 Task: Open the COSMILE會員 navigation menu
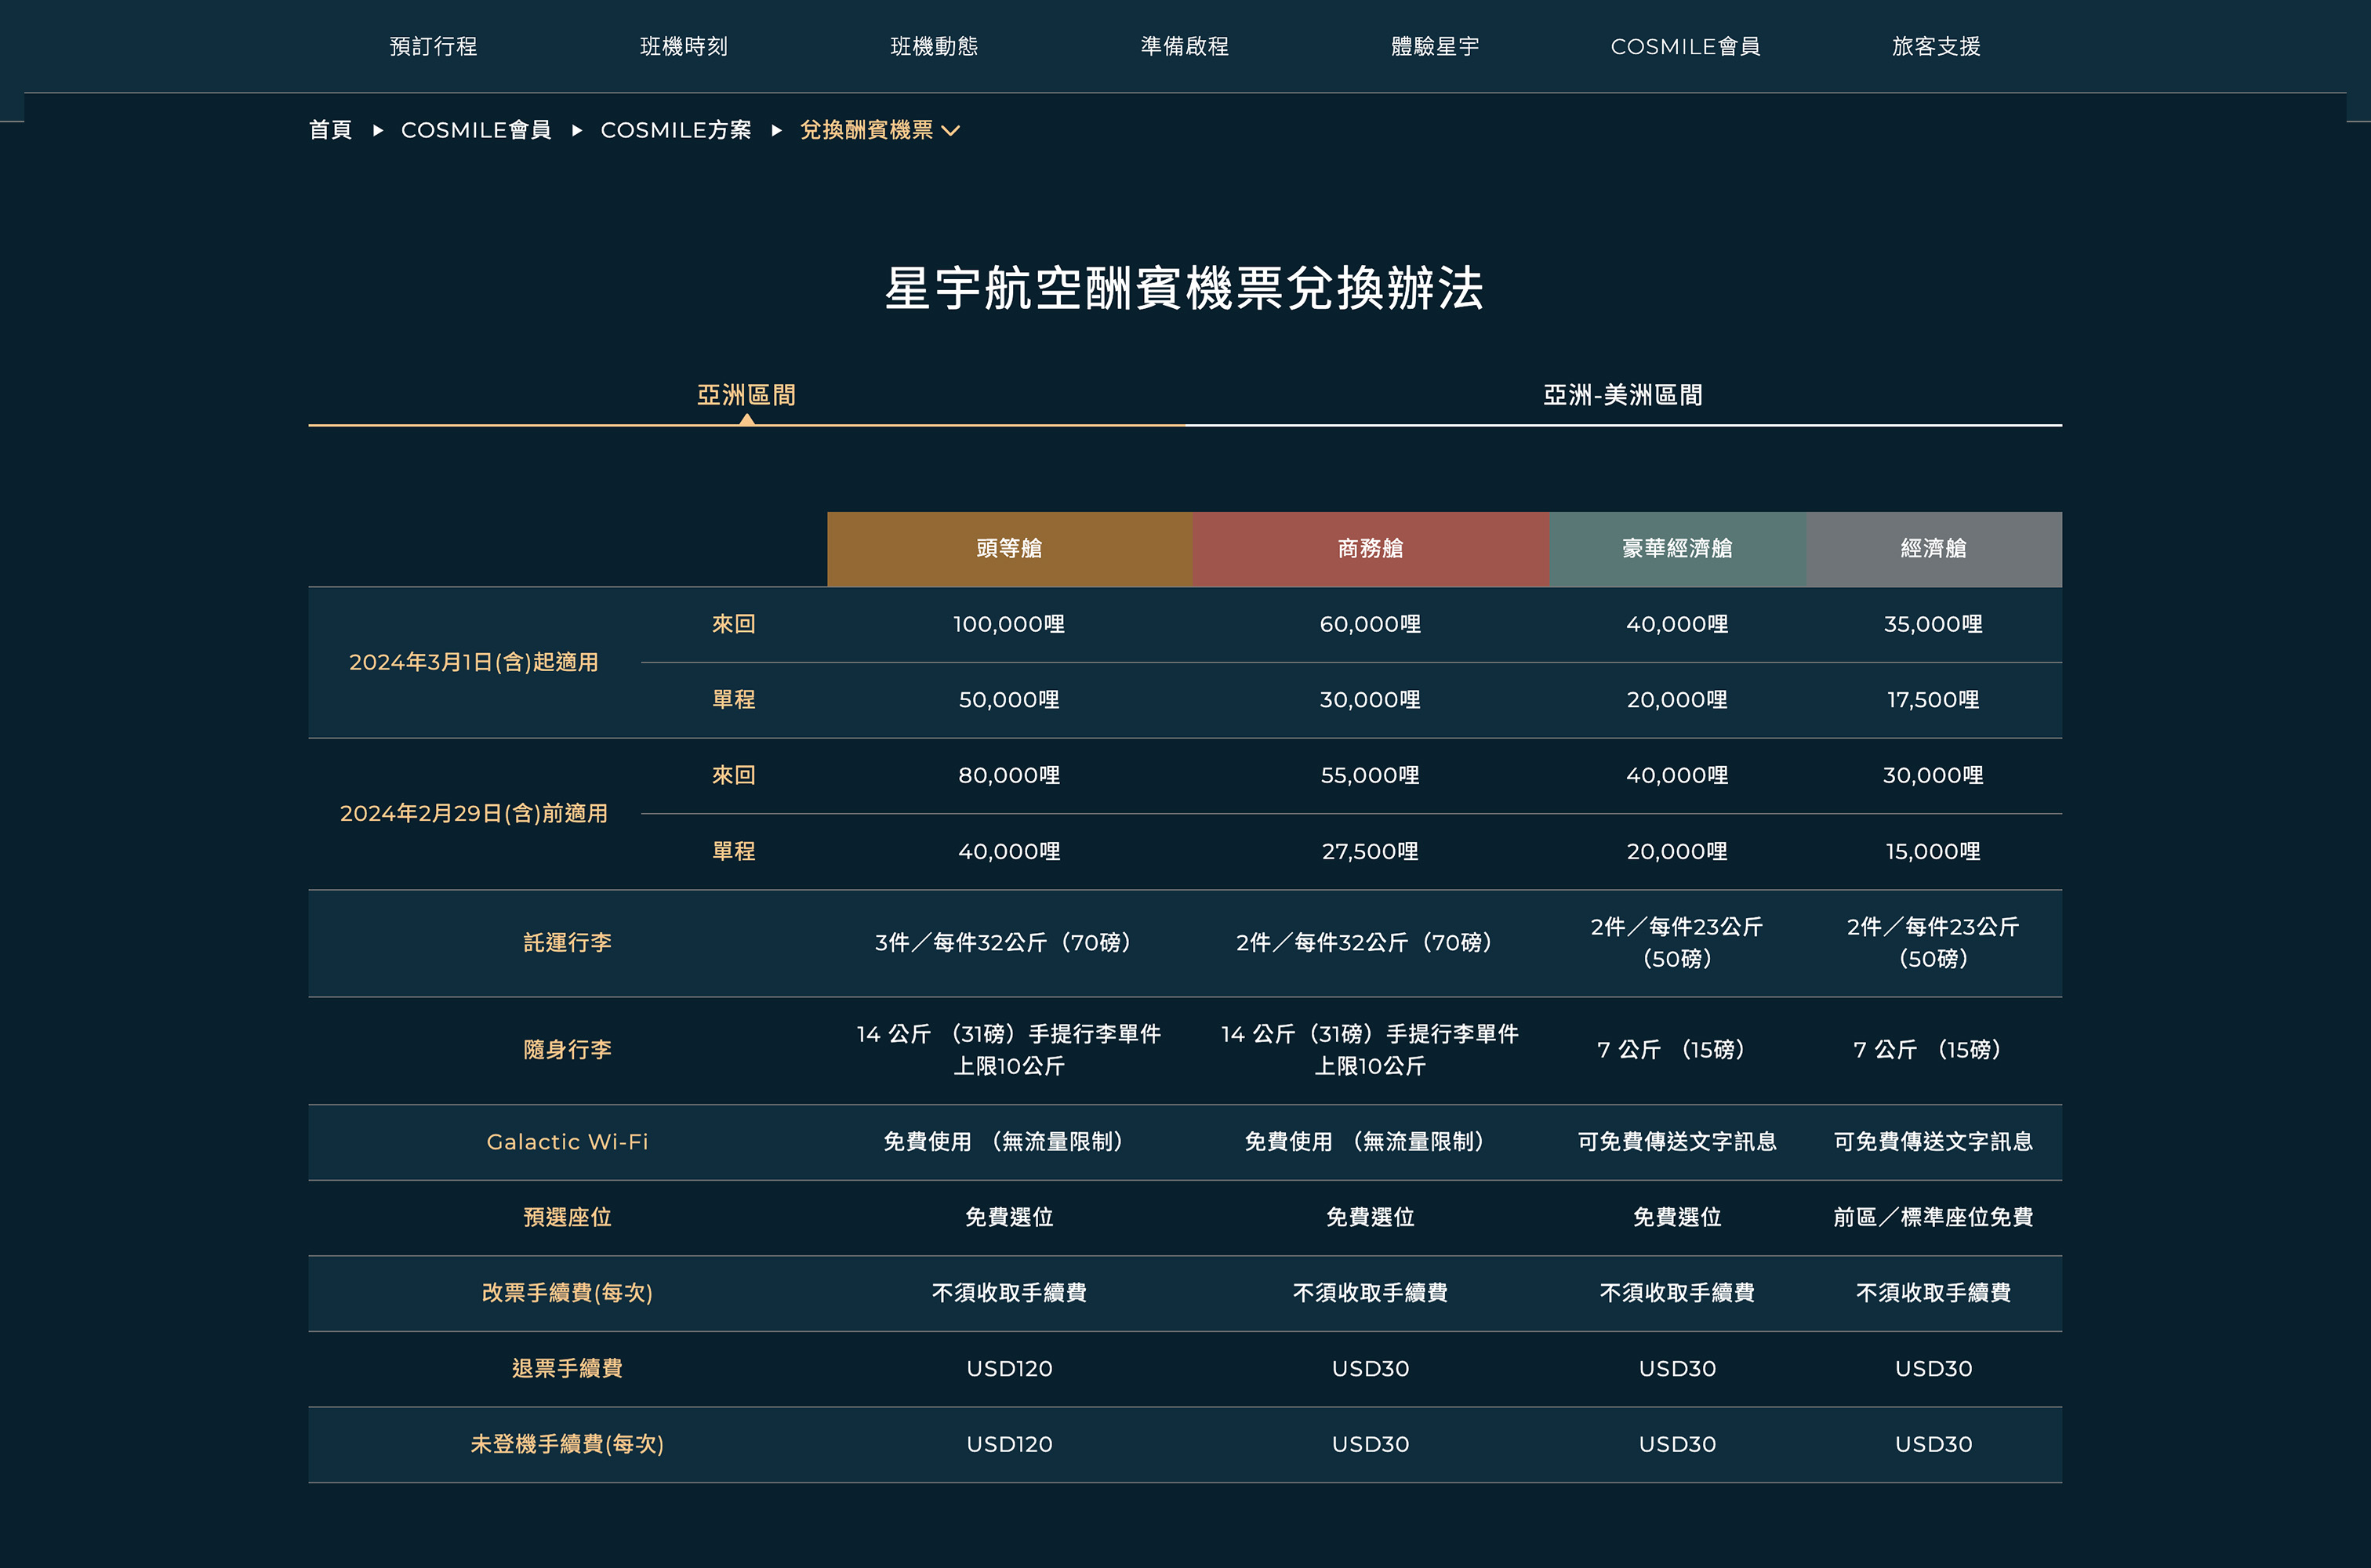1686,46
